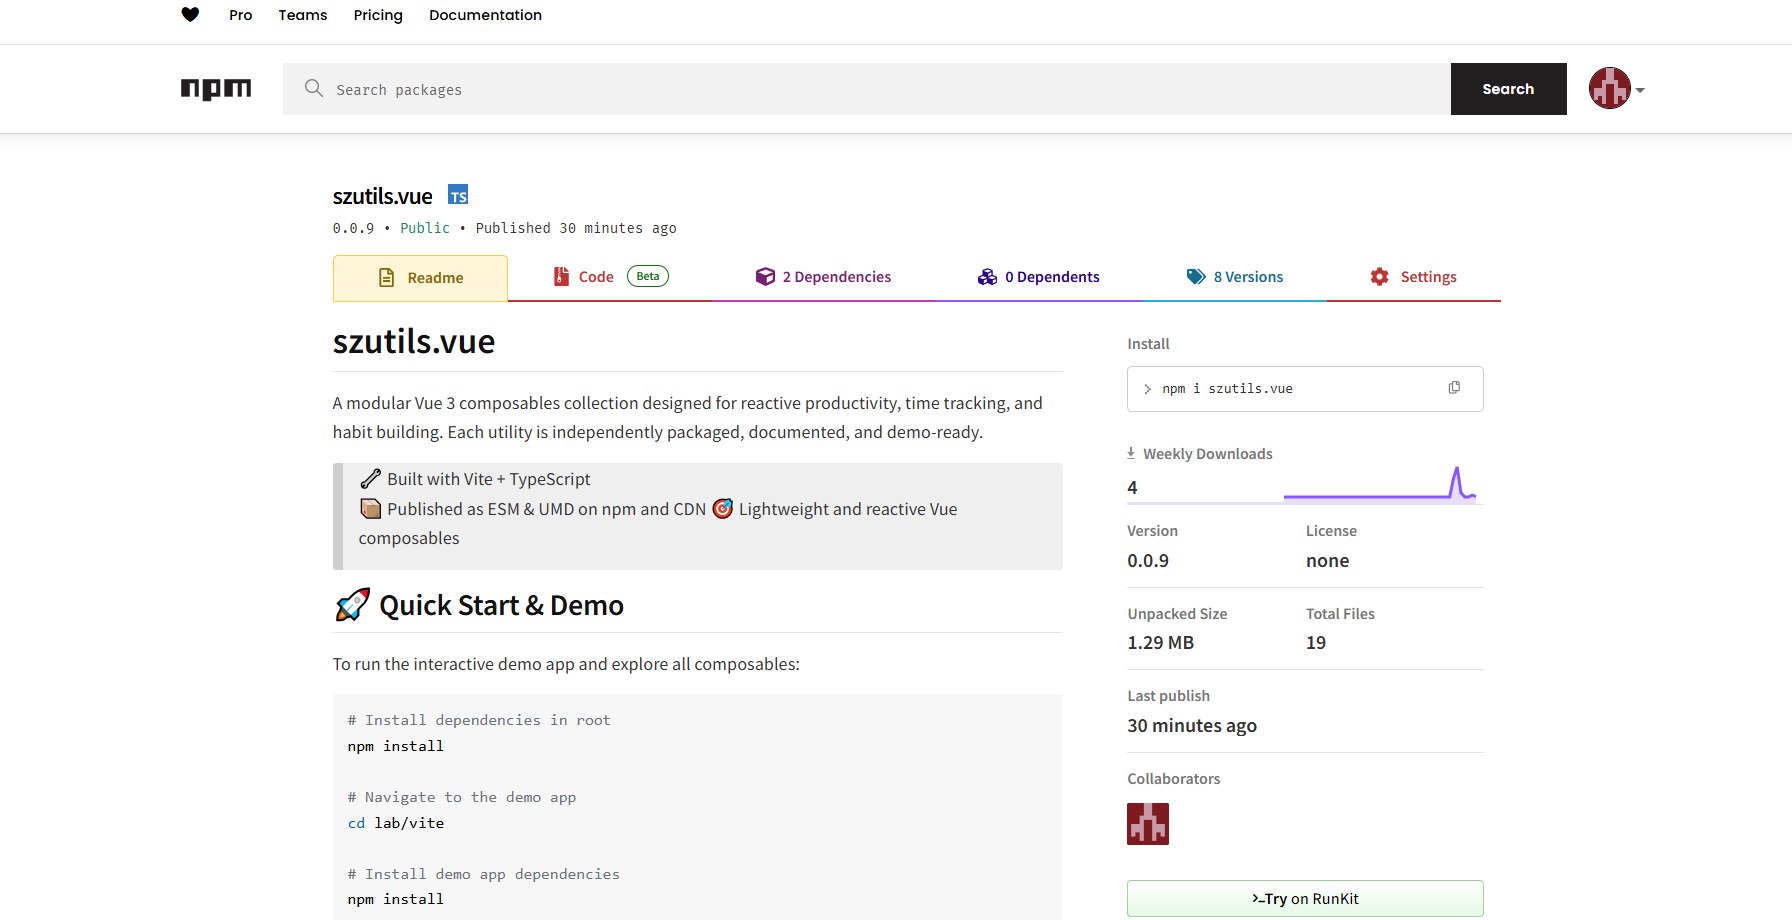Click the black Search button

1508,89
